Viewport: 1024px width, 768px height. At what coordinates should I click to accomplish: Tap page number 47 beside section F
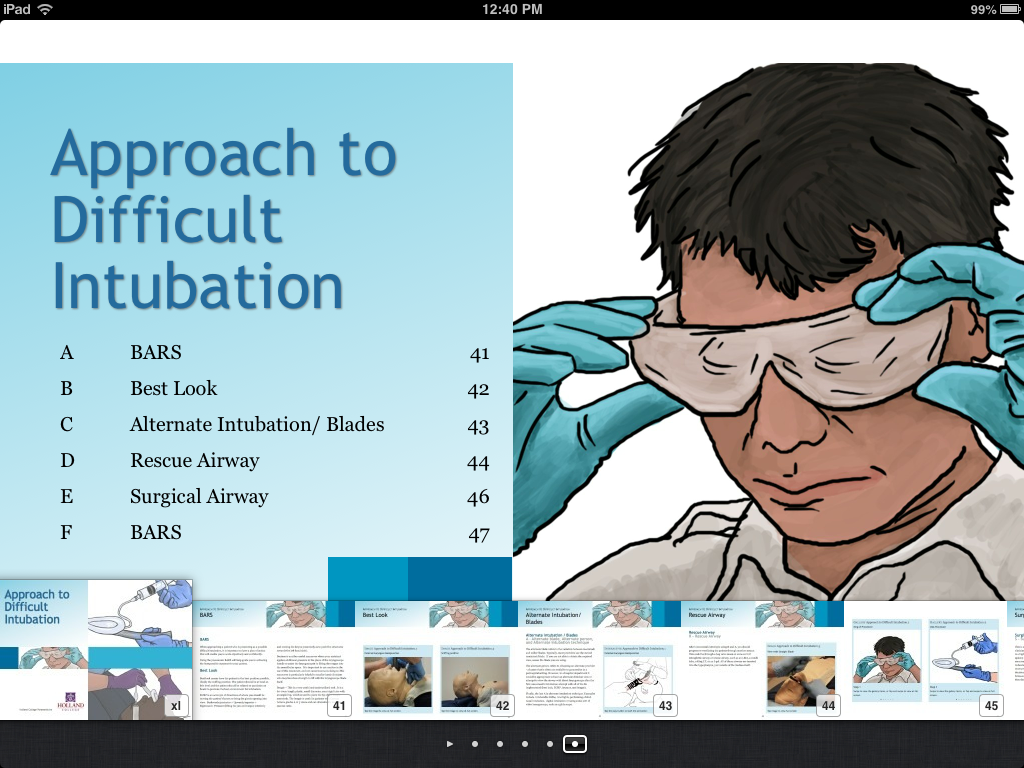coord(479,535)
